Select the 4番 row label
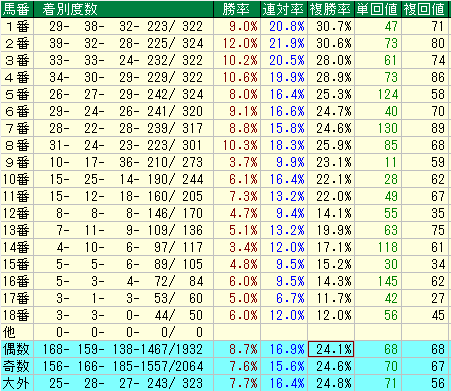Screen dimensions: 451x391 tap(17, 77)
